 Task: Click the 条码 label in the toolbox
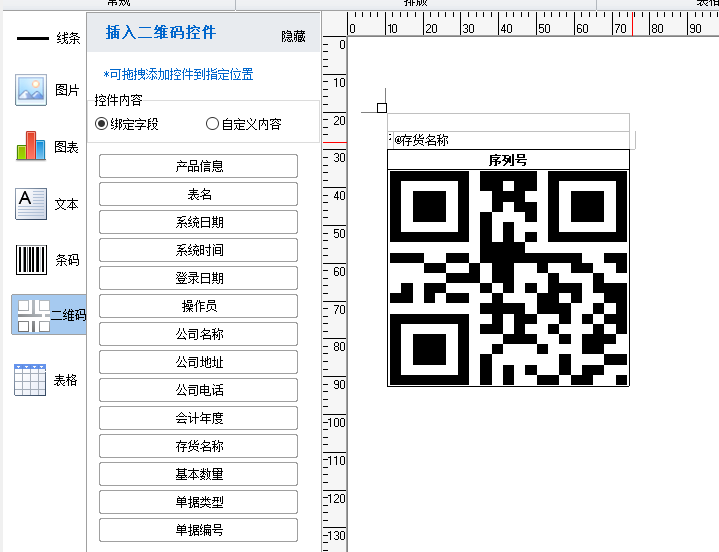tap(67, 260)
